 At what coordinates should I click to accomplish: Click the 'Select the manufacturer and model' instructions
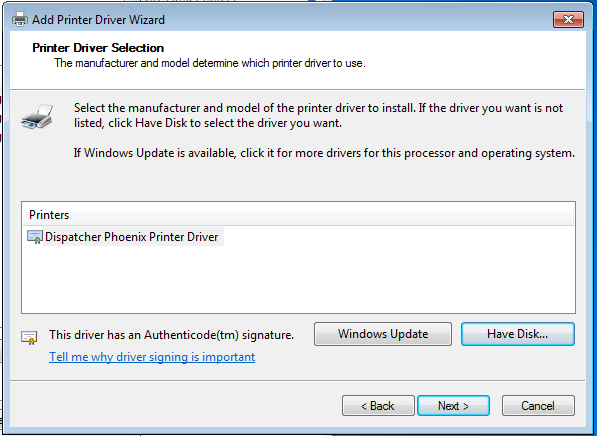coord(318,115)
